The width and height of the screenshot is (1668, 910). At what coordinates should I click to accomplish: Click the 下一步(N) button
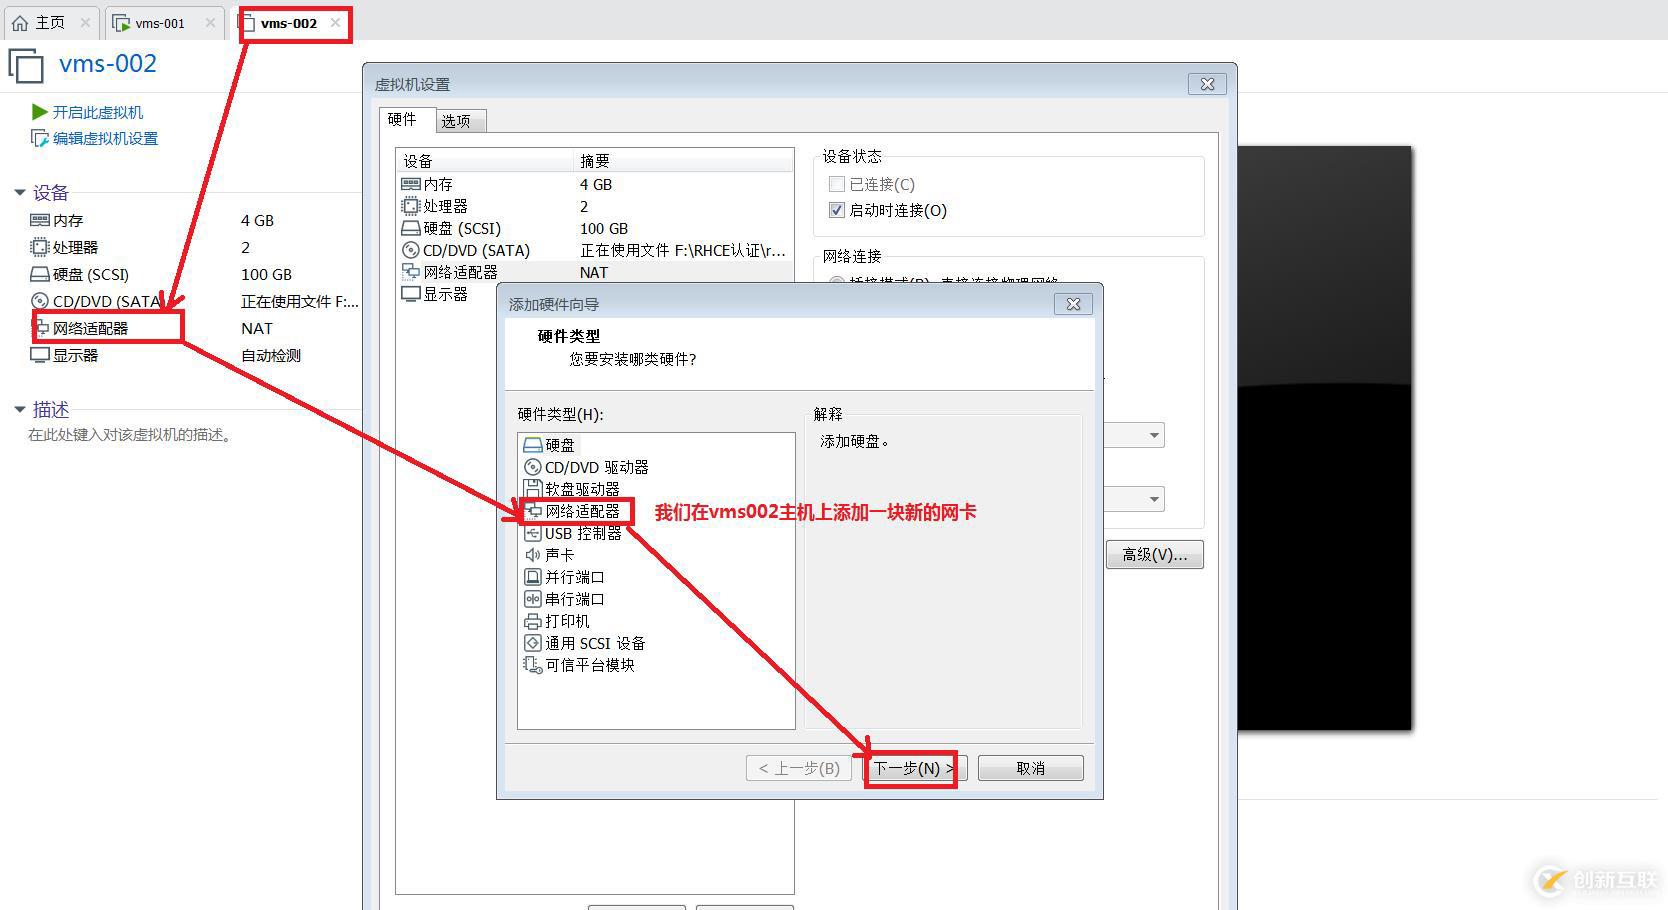(x=910, y=768)
